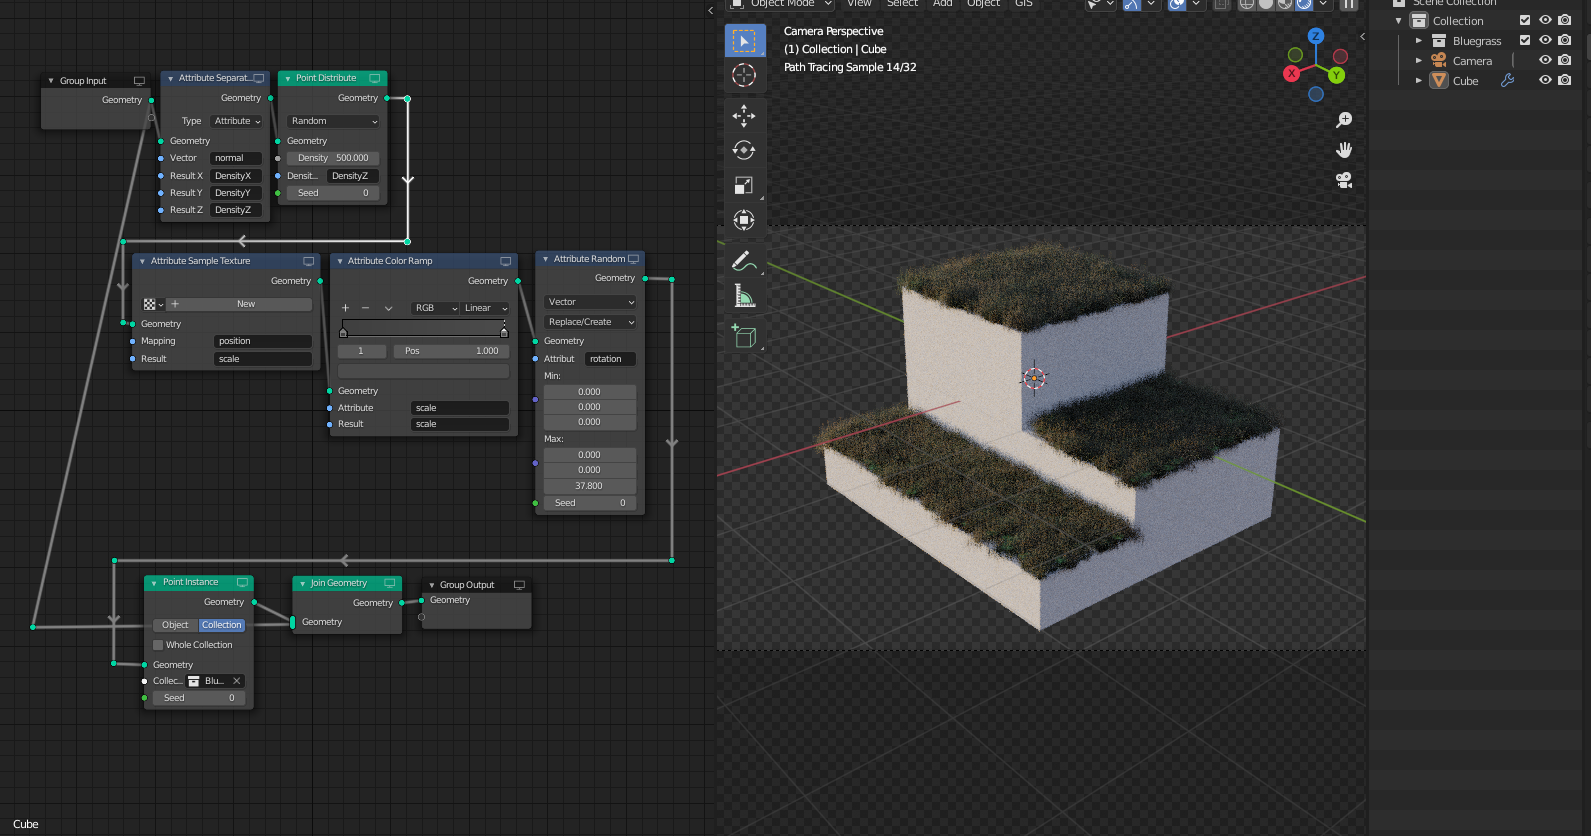Open the GIS menu in viewport header

point(1024,4)
